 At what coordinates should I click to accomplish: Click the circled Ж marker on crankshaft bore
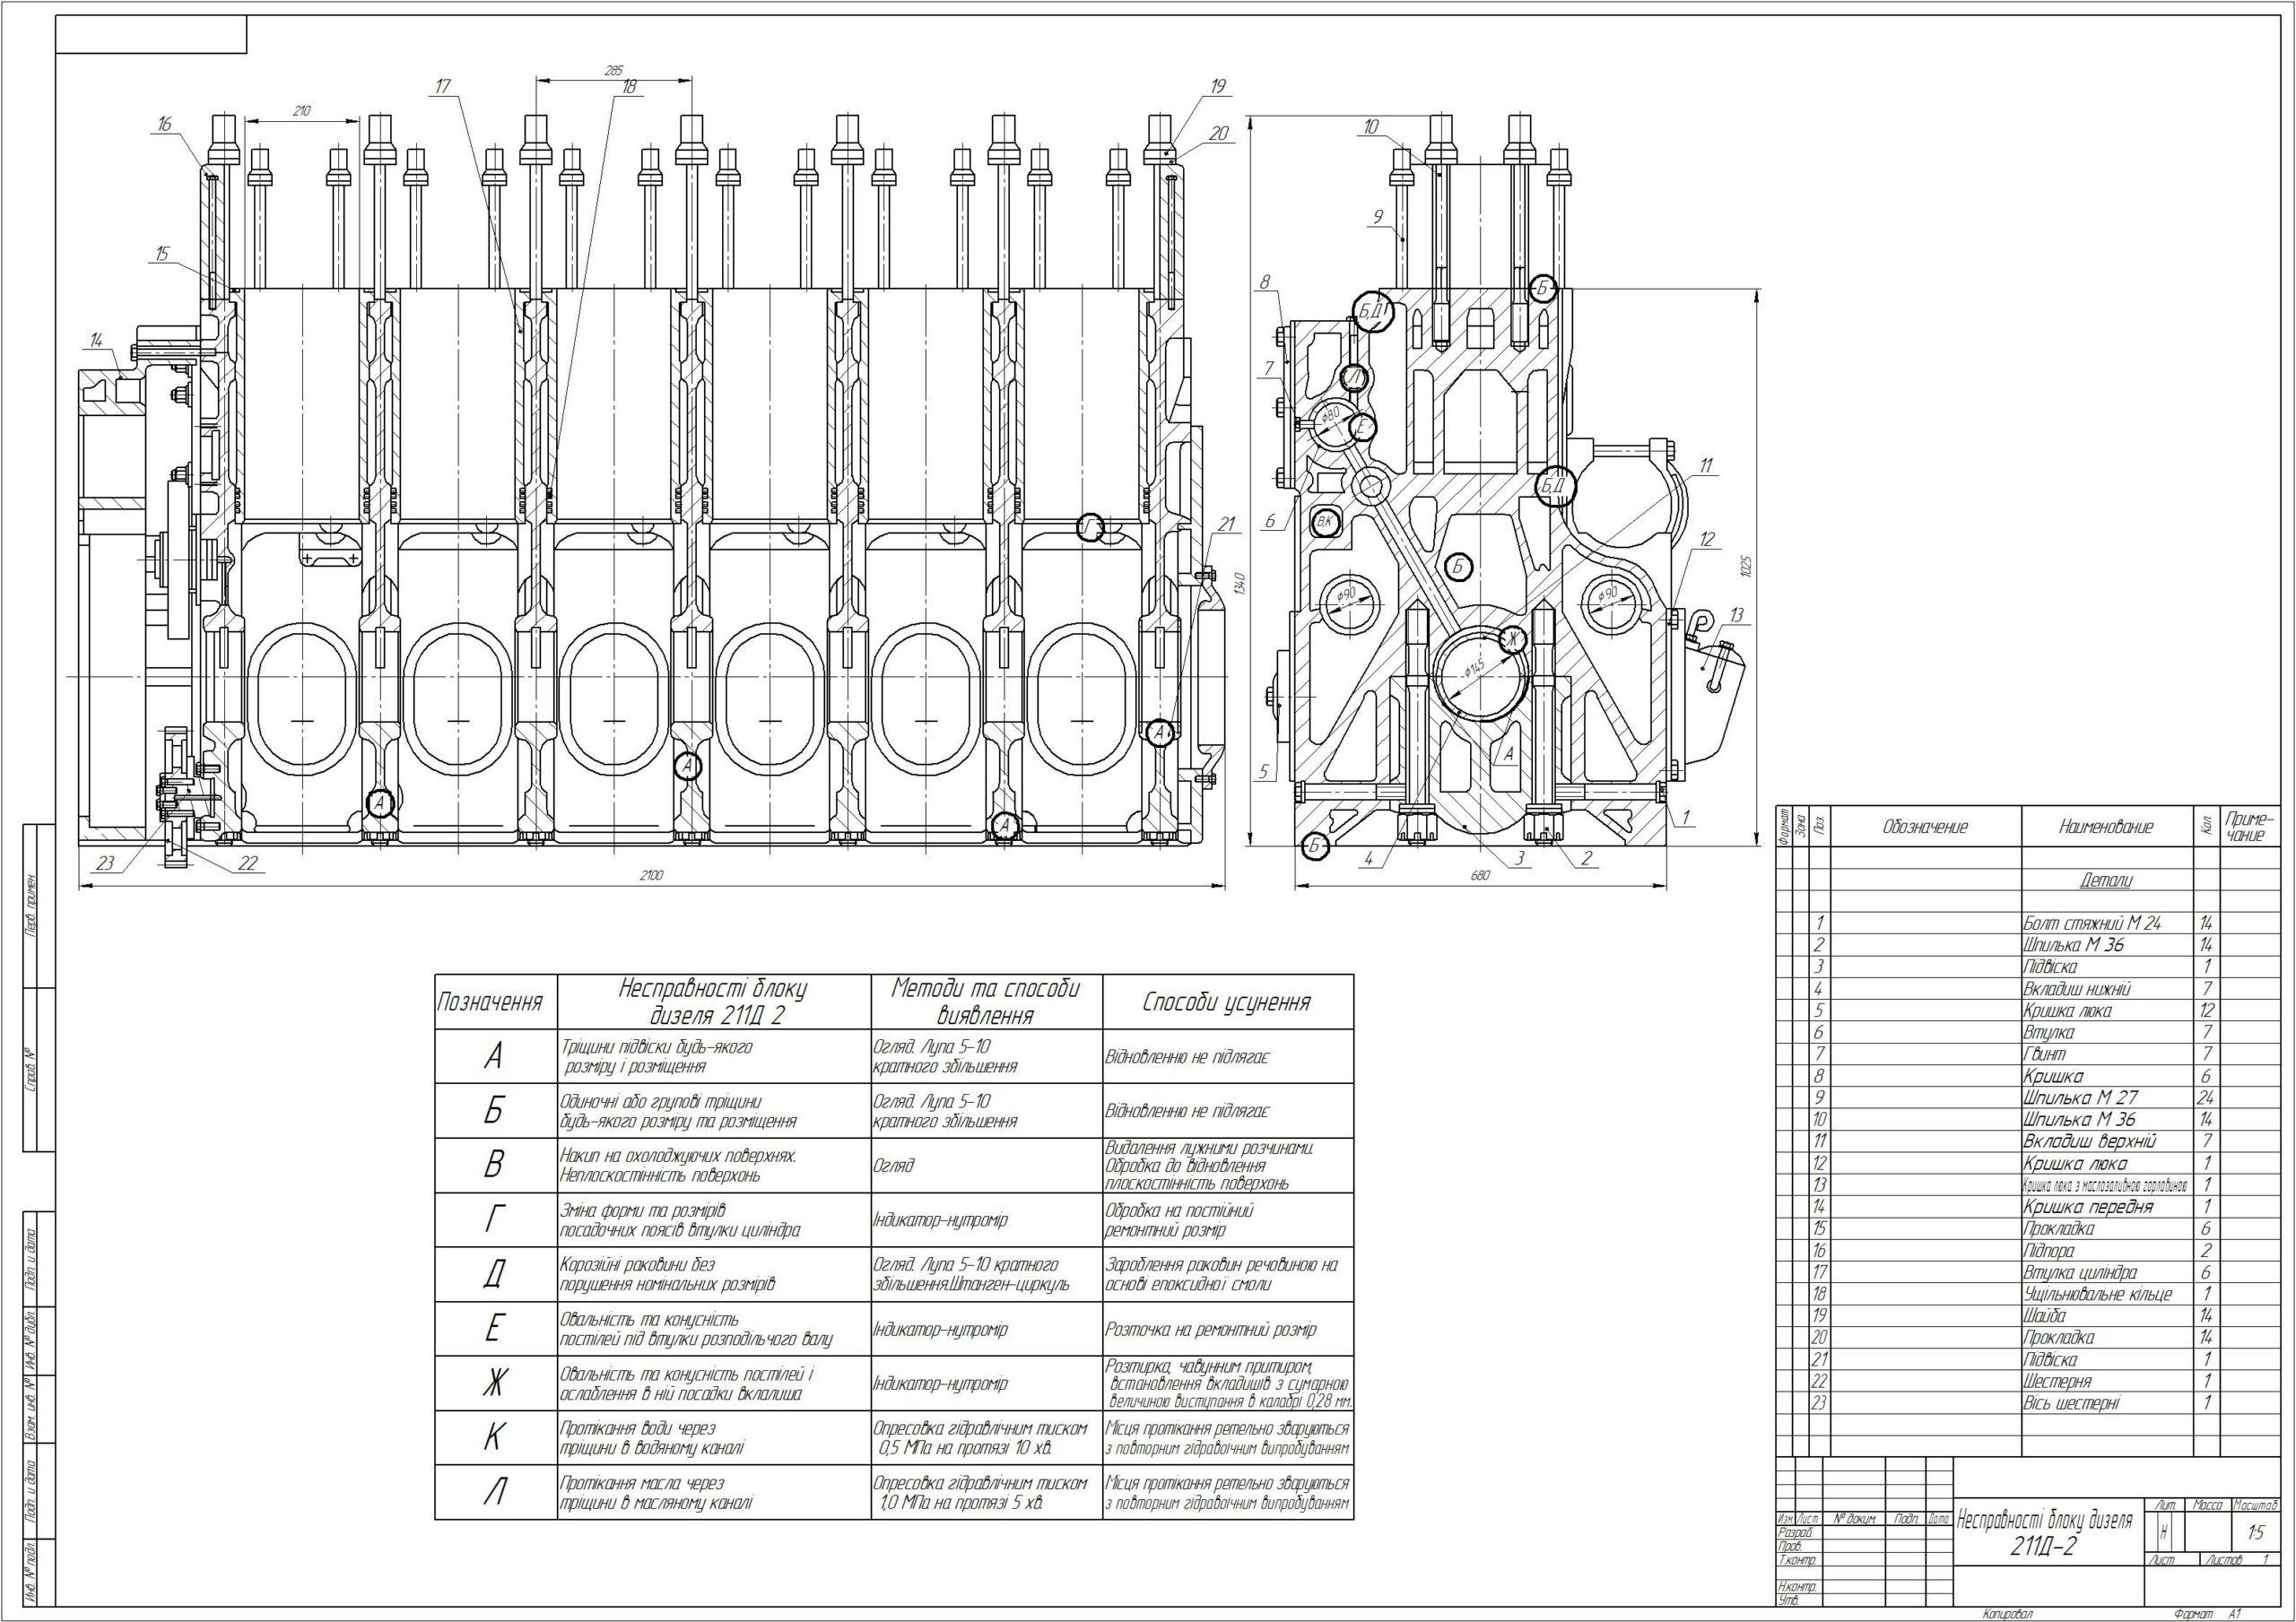[x=1513, y=638]
